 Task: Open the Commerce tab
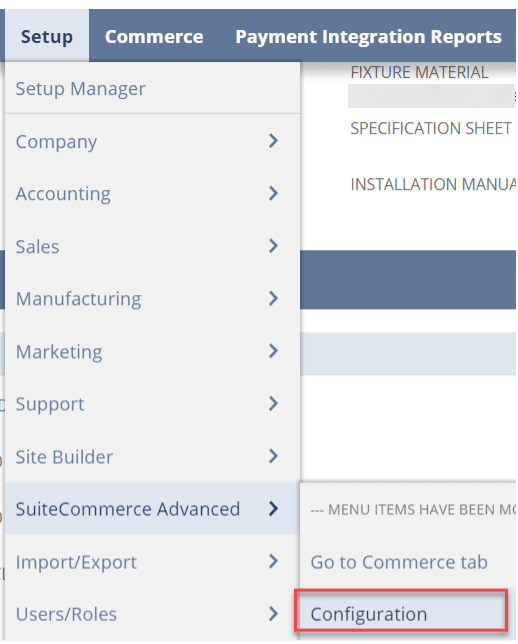coord(154,36)
